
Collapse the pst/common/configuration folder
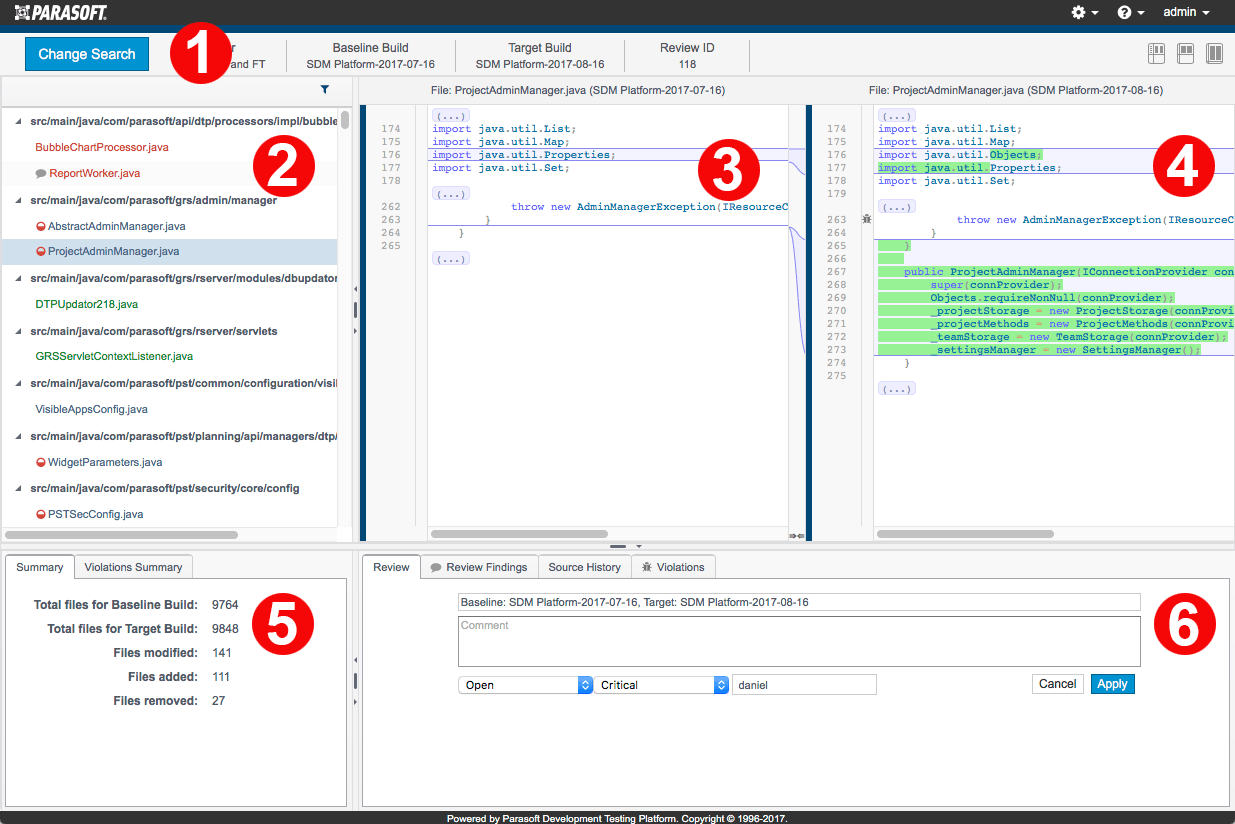[18, 383]
